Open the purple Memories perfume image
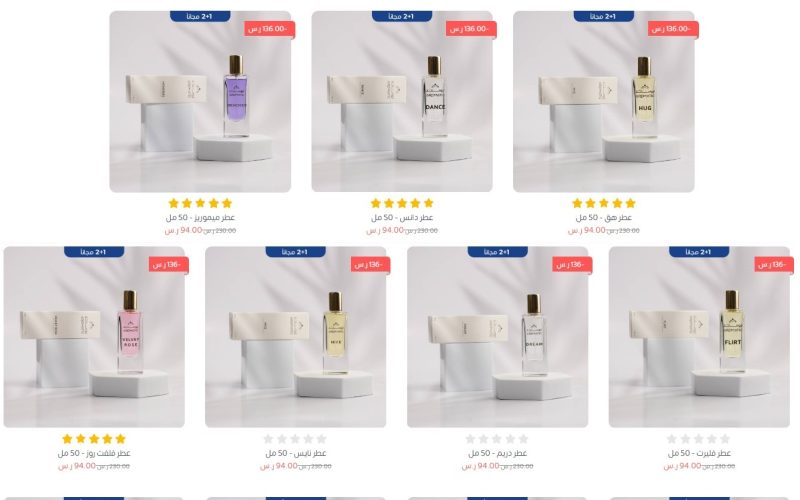 coord(200,102)
